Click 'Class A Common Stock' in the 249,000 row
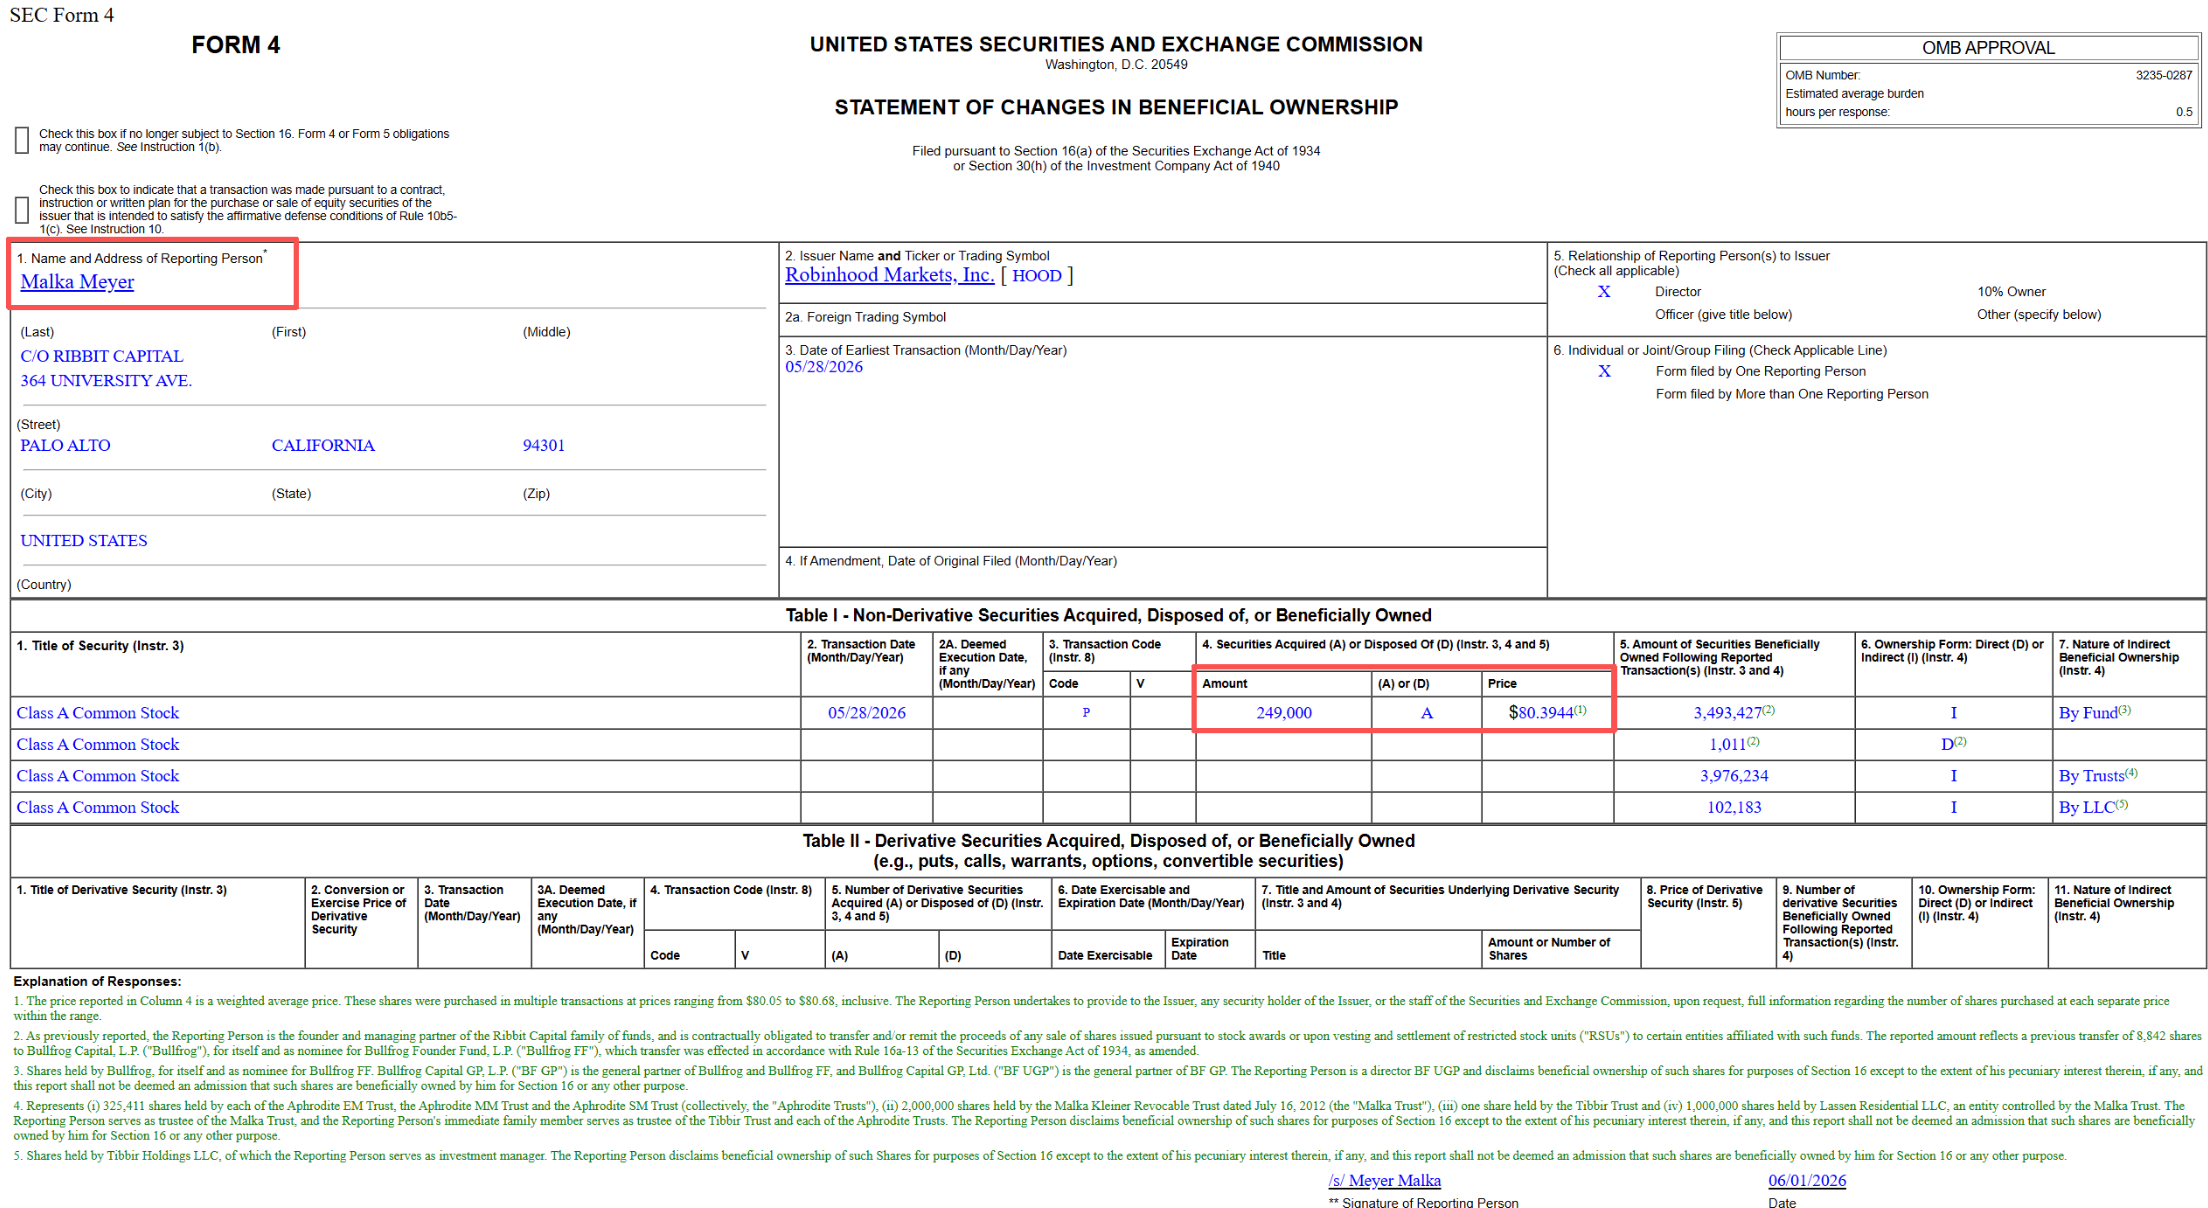The width and height of the screenshot is (2208, 1208). click(x=98, y=713)
